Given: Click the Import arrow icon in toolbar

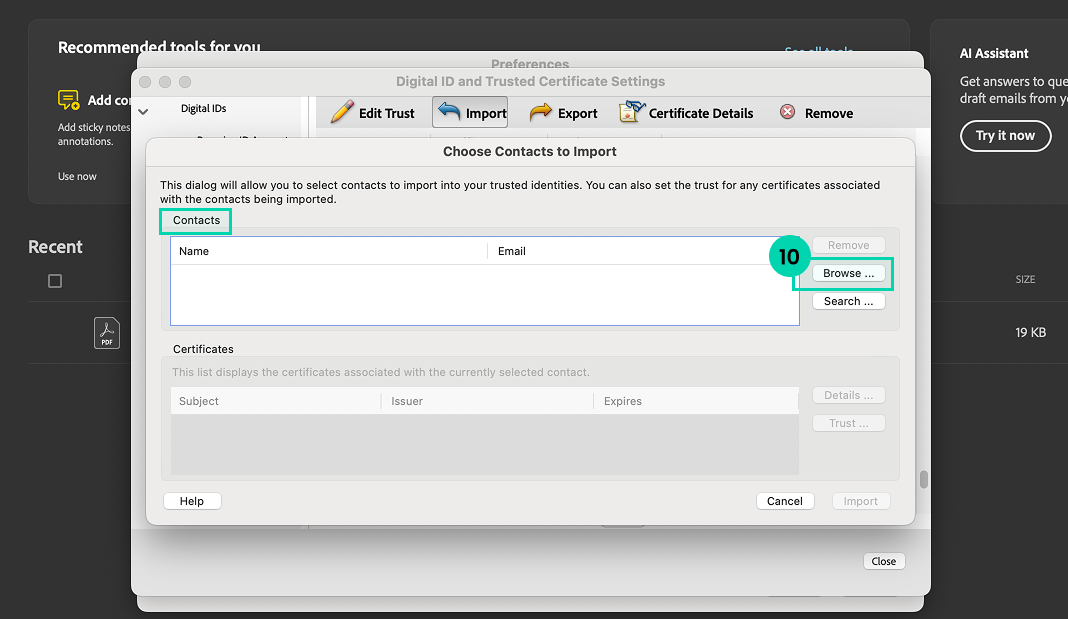Looking at the screenshot, I should tap(450, 112).
